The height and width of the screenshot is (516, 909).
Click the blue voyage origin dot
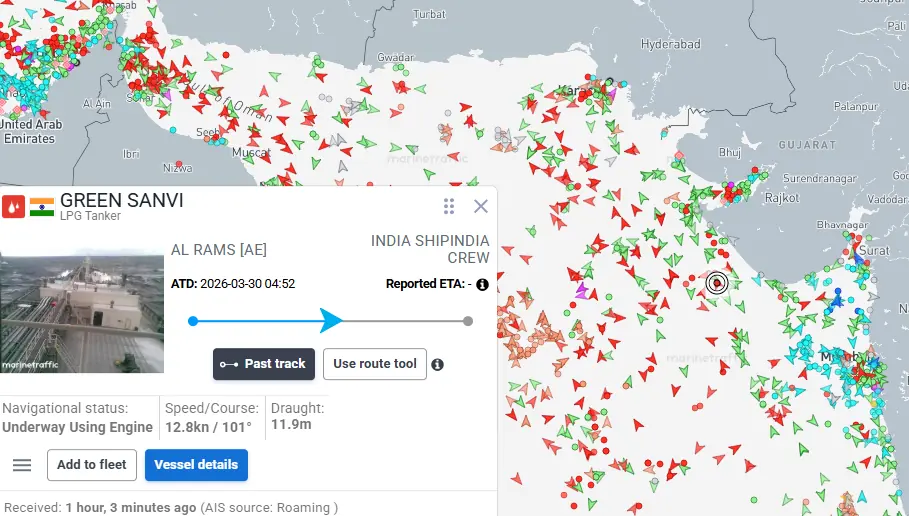tap(193, 321)
